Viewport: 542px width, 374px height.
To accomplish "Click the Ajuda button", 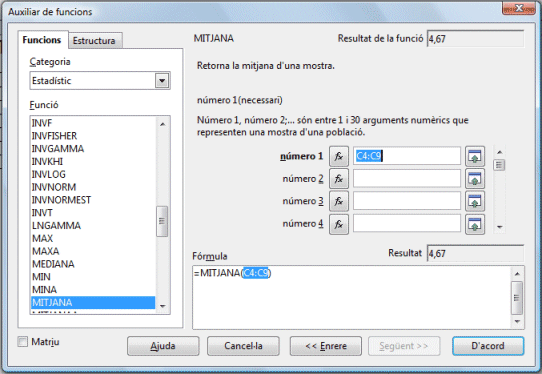I will coord(163,346).
